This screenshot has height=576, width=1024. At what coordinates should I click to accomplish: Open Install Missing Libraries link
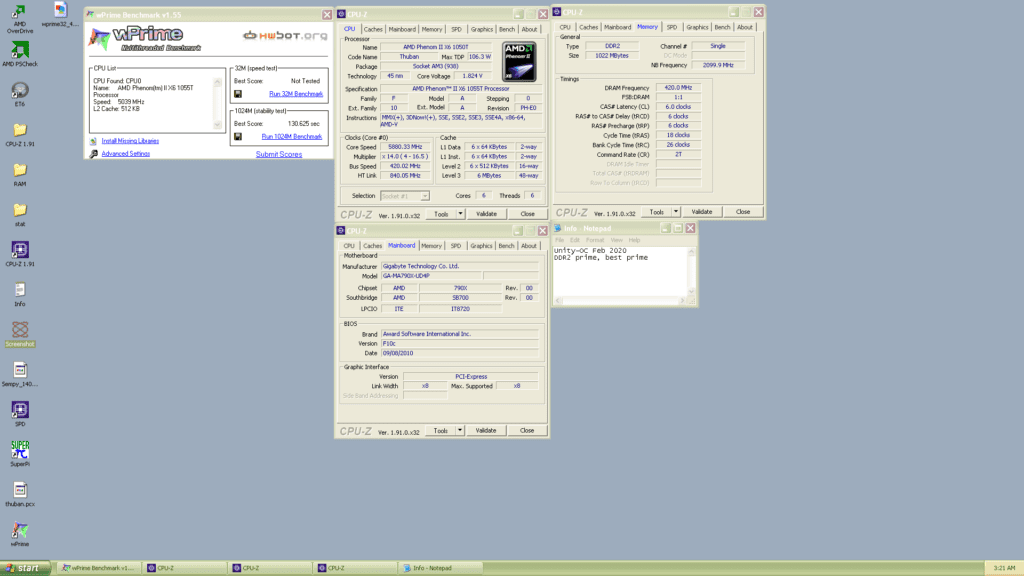130,141
